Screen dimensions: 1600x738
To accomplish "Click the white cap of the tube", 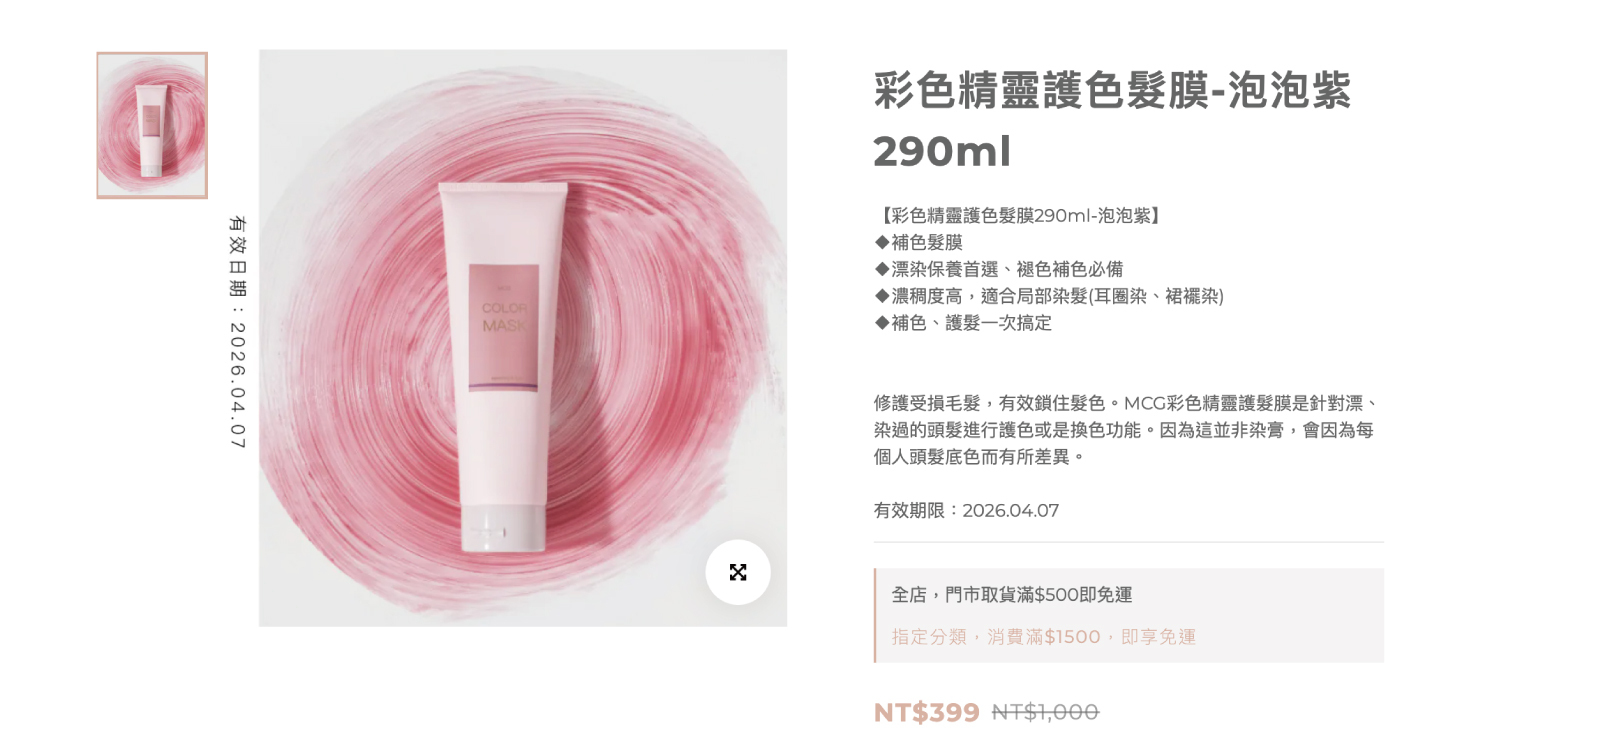I will pos(503,526).
